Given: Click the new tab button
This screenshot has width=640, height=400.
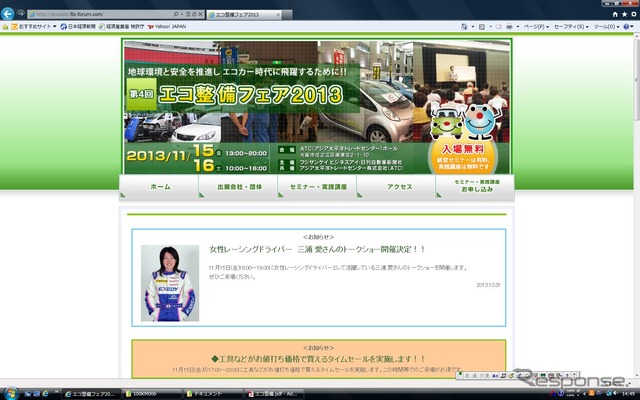Looking at the screenshot, I should [x=288, y=15].
